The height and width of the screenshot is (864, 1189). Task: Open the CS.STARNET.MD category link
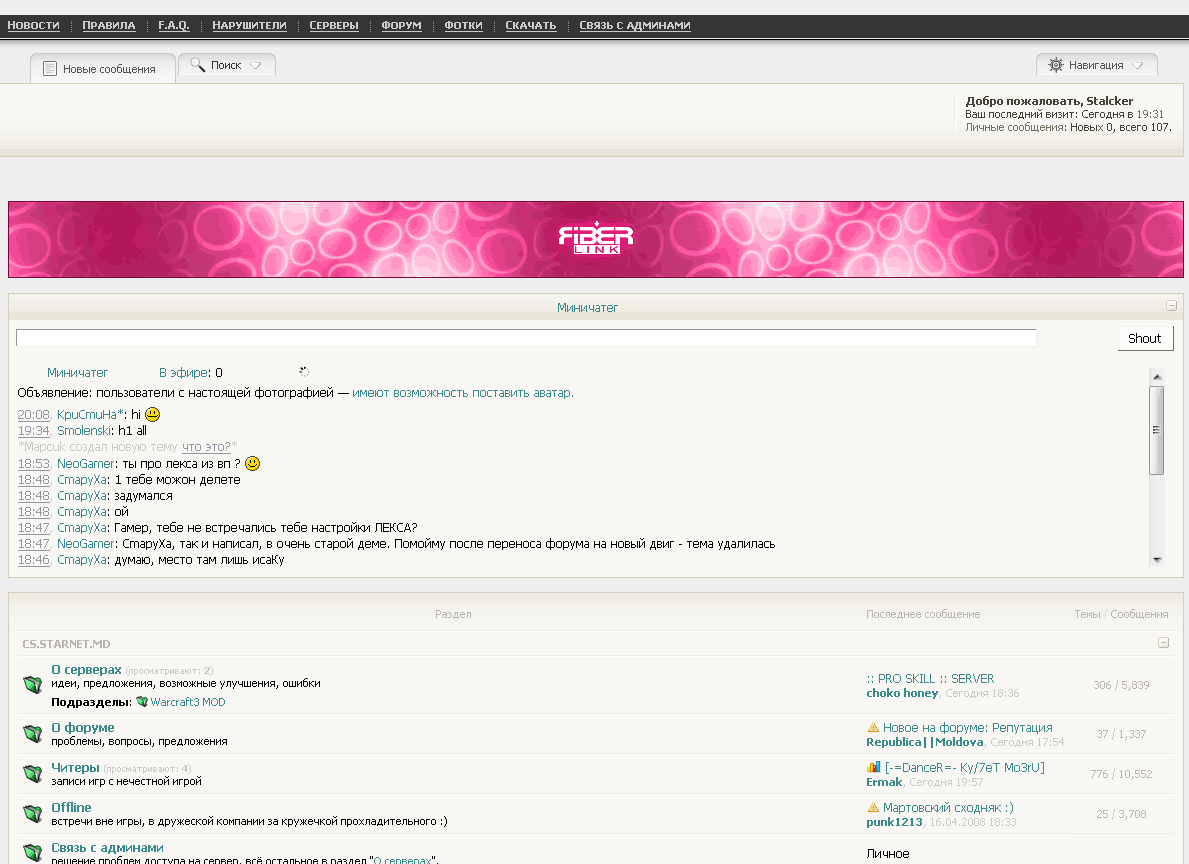pos(66,644)
